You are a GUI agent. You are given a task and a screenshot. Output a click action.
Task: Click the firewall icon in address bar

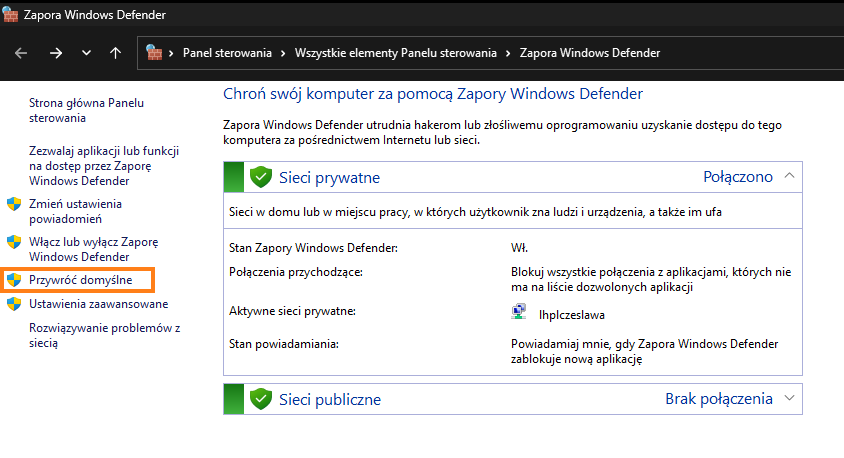coord(154,53)
